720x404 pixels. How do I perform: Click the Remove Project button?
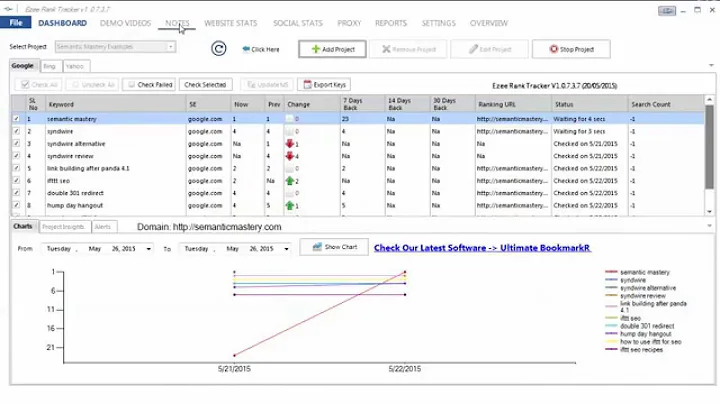(409, 49)
